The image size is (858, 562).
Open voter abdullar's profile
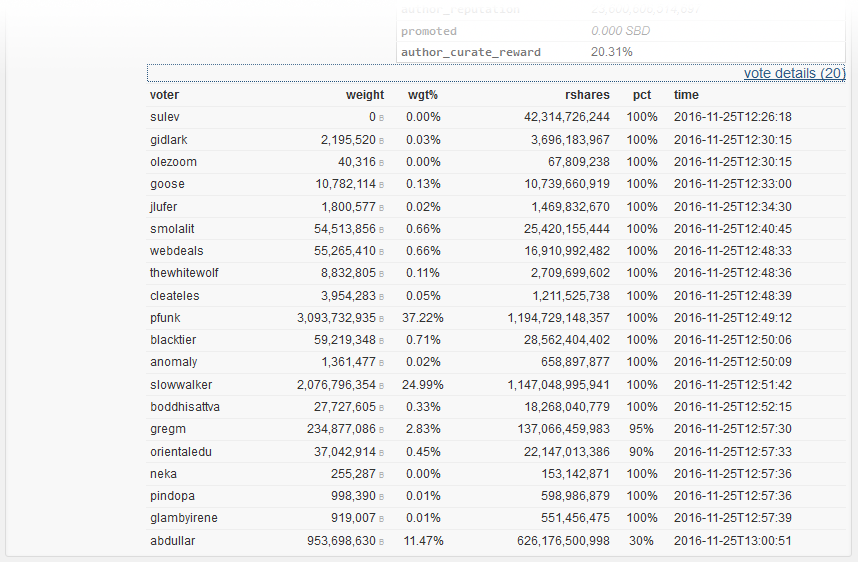[172, 541]
